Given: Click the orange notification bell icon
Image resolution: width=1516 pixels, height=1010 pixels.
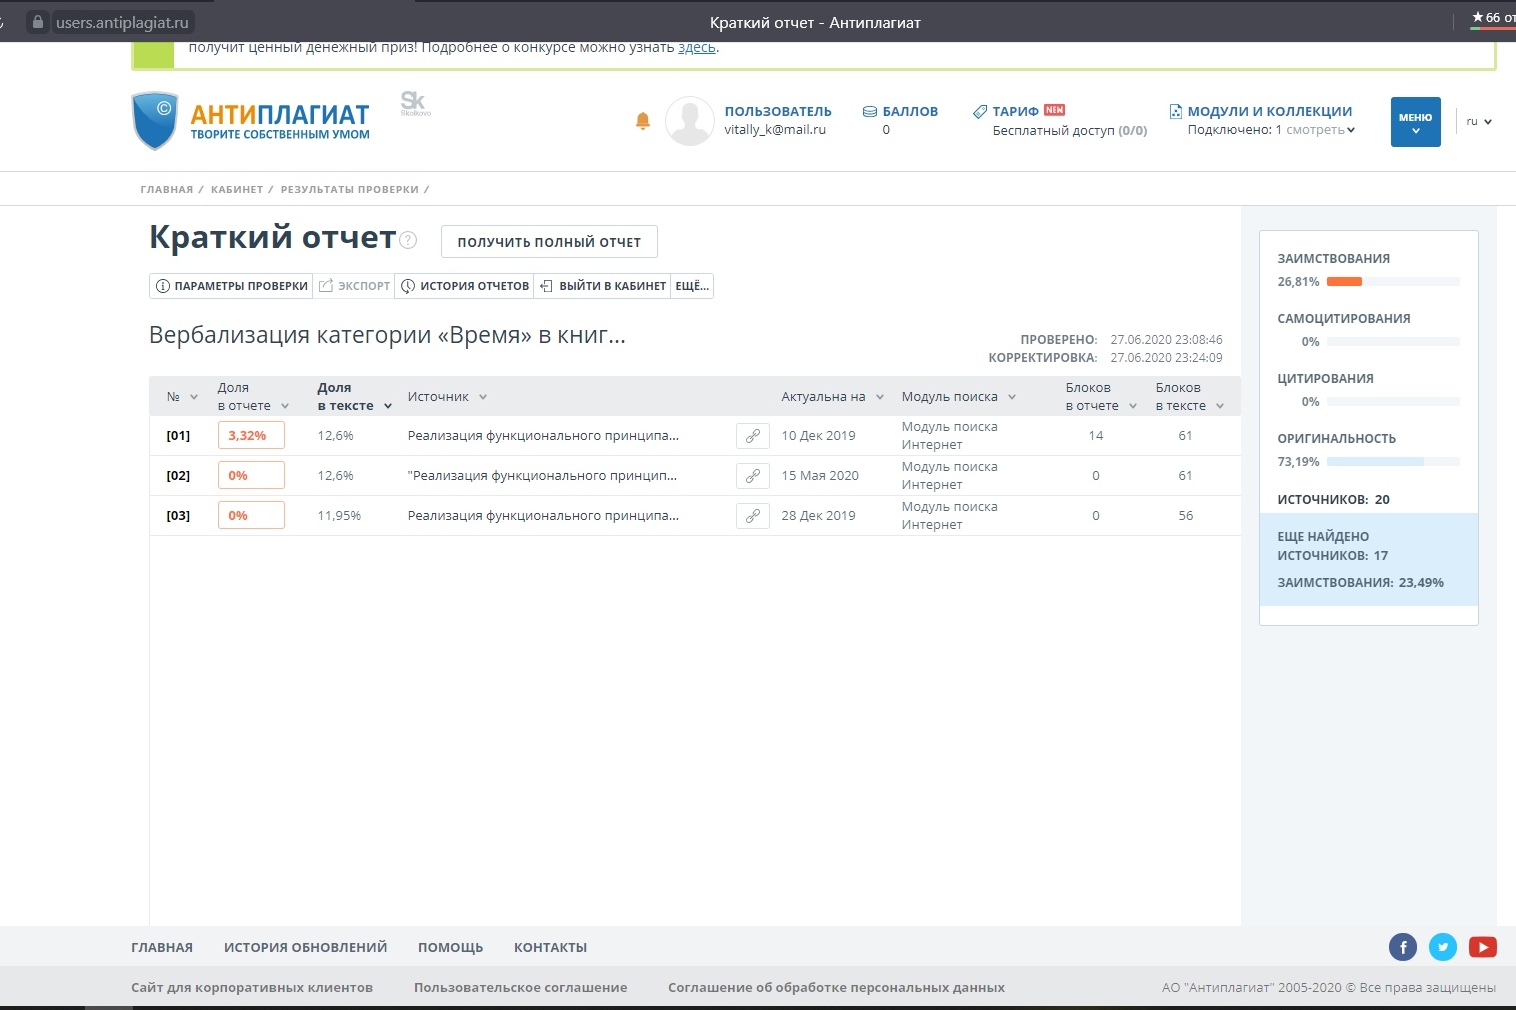Looking at the screenshot, I should 643,121.
